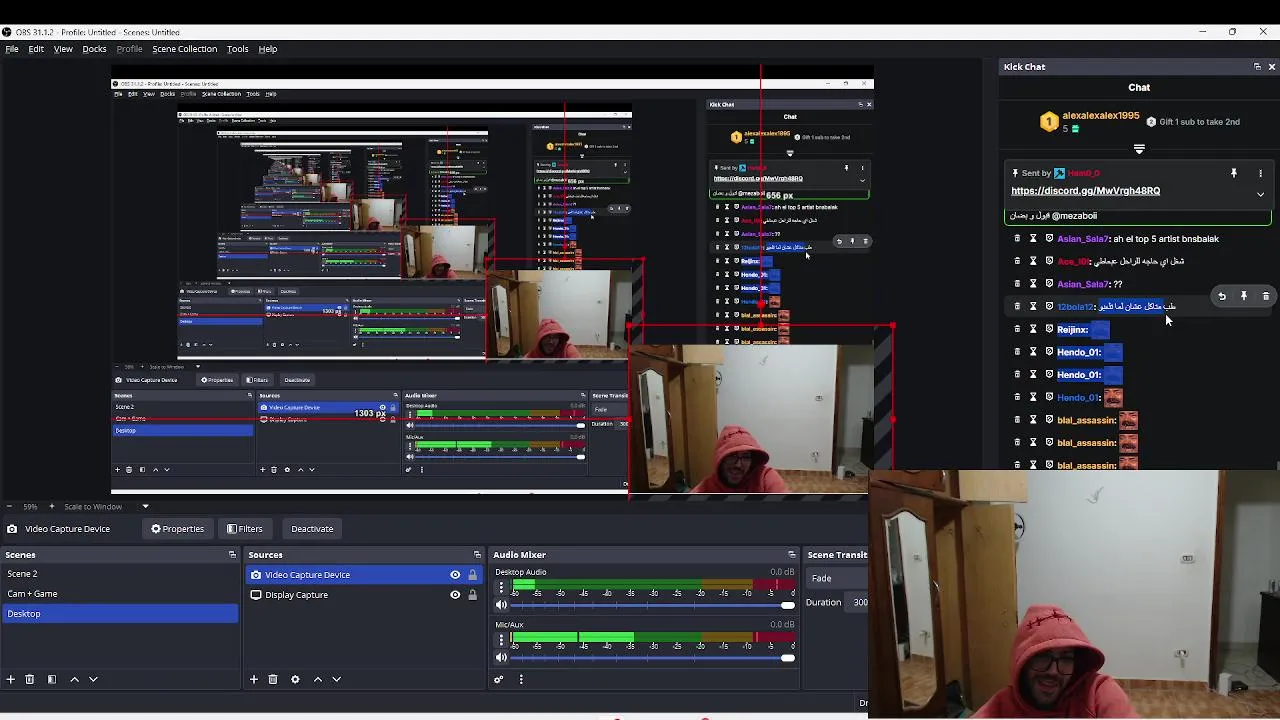Timeout author of the '??' message

(1033, 284)
